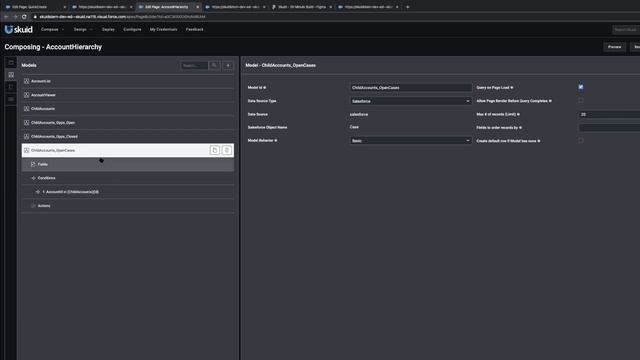Screen dimensions: 640x360
Task: Click the Skuid logo
Action: pyautogui.click(x=18, y=29)
